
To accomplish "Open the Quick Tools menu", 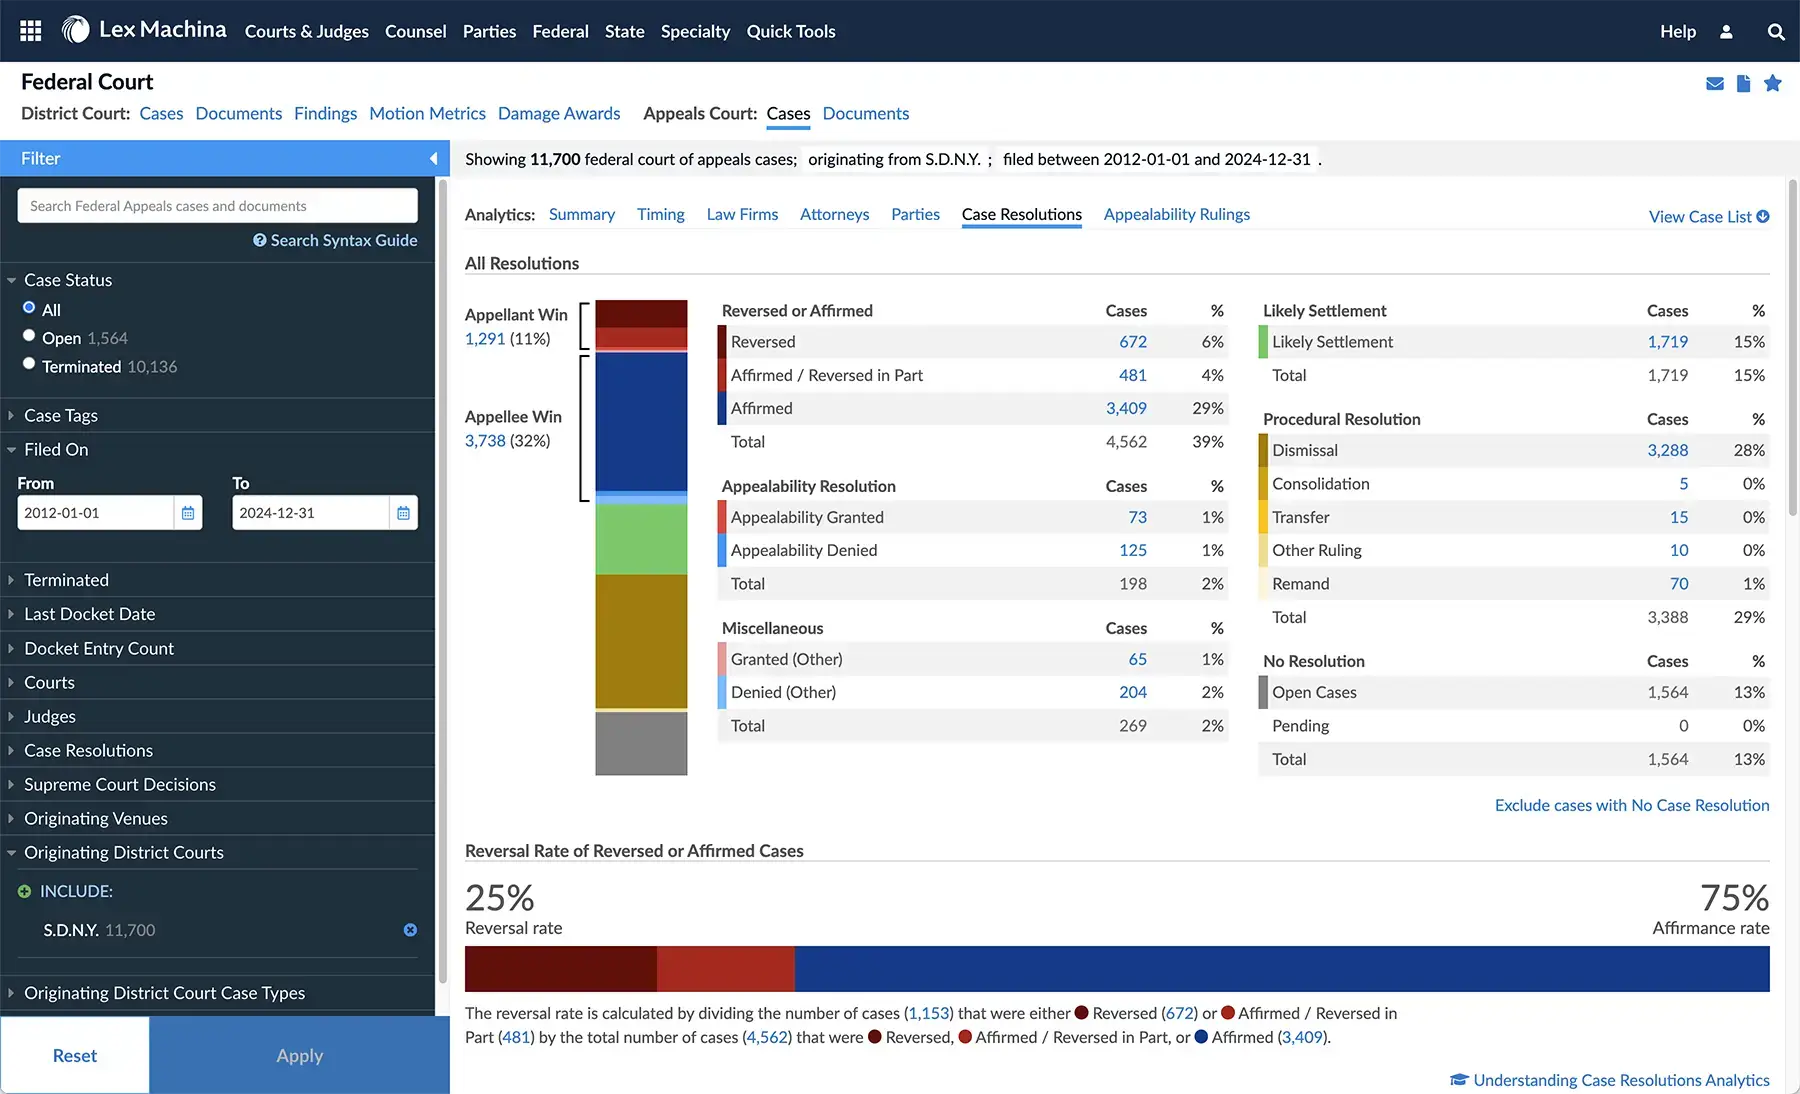I will (x=791, y=31).
